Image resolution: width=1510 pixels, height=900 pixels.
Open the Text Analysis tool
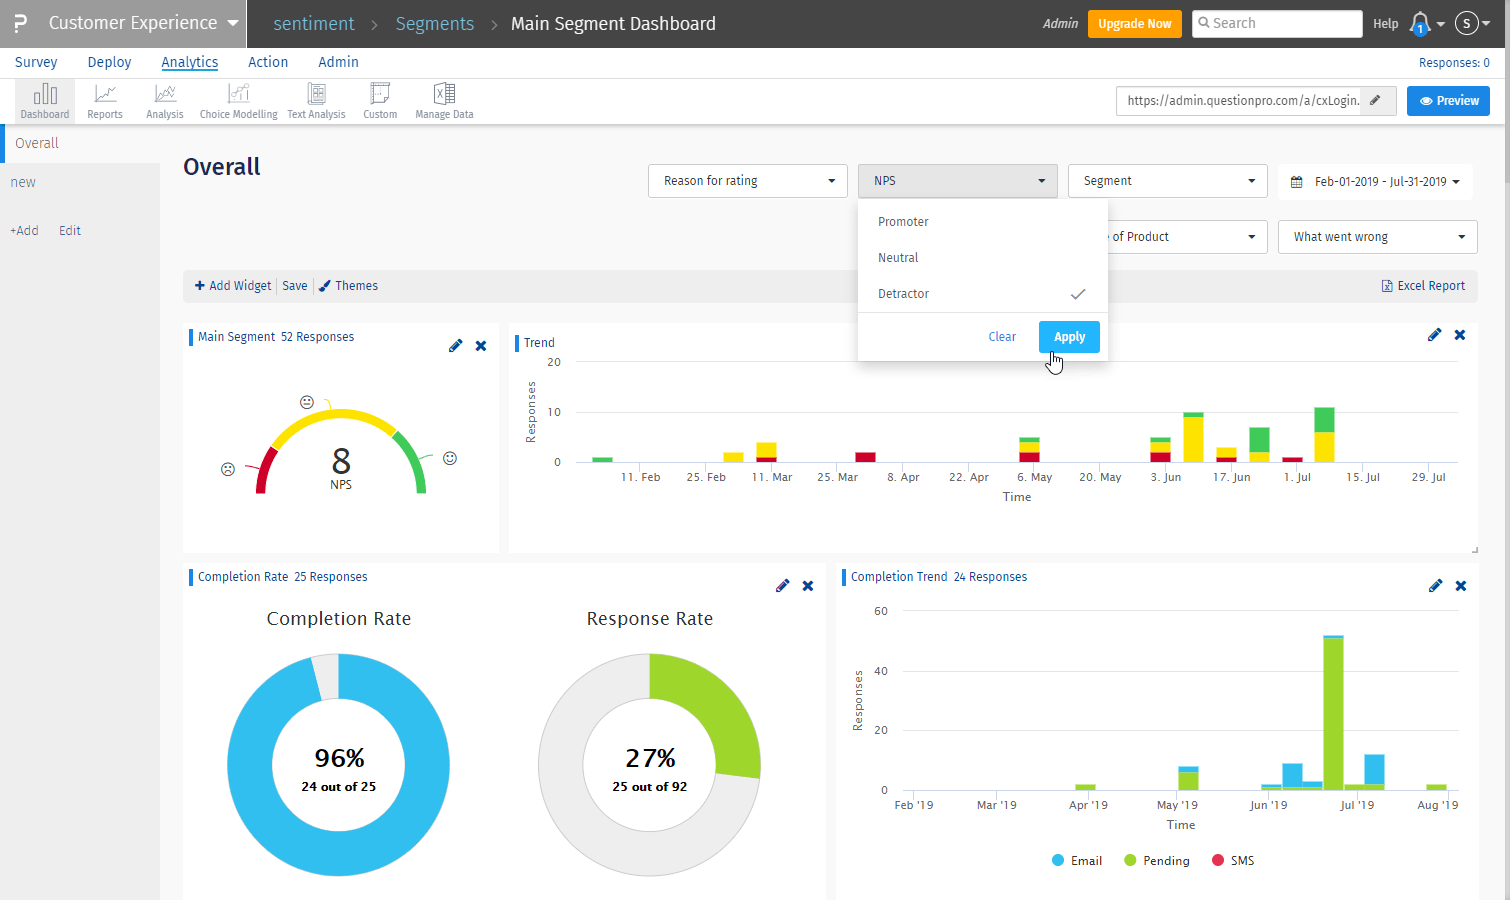coord(316,101)
